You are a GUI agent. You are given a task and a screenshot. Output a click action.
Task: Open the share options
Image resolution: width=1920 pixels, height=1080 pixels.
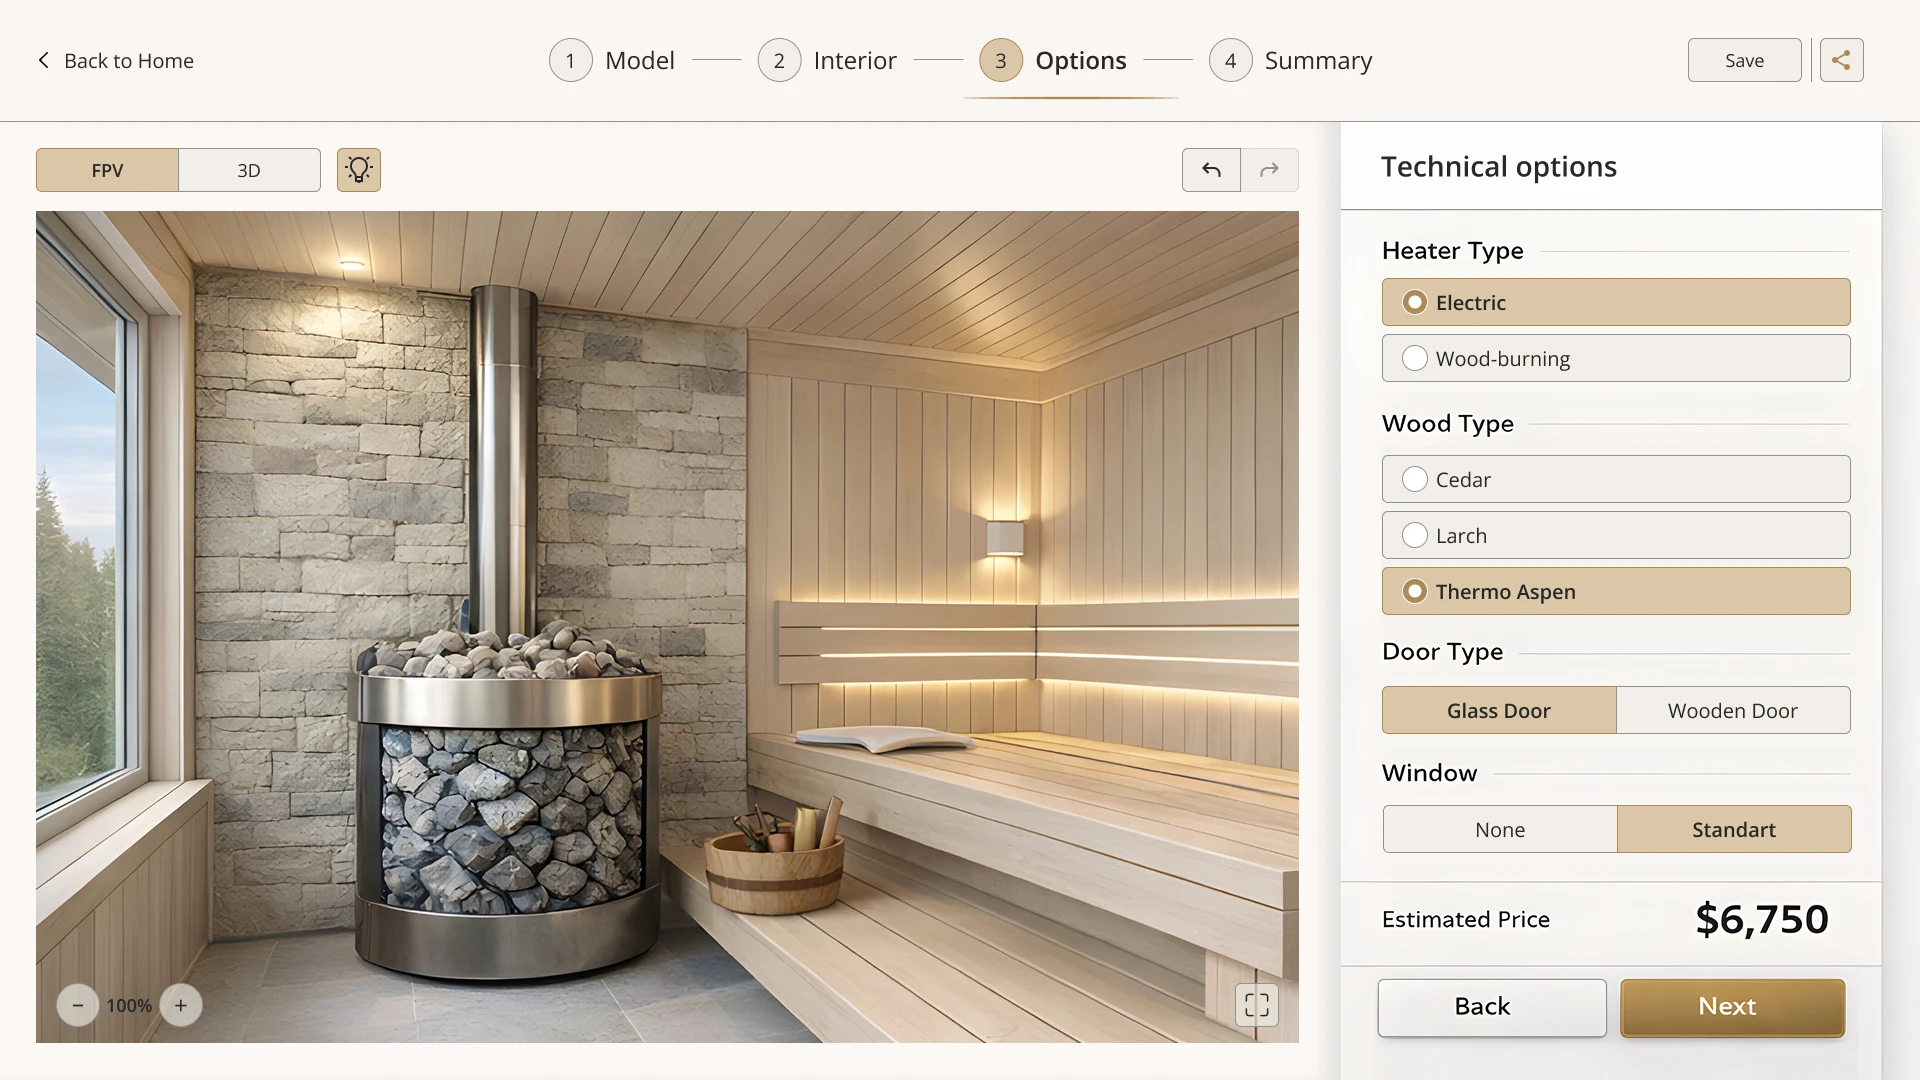tap(1841, 60)
